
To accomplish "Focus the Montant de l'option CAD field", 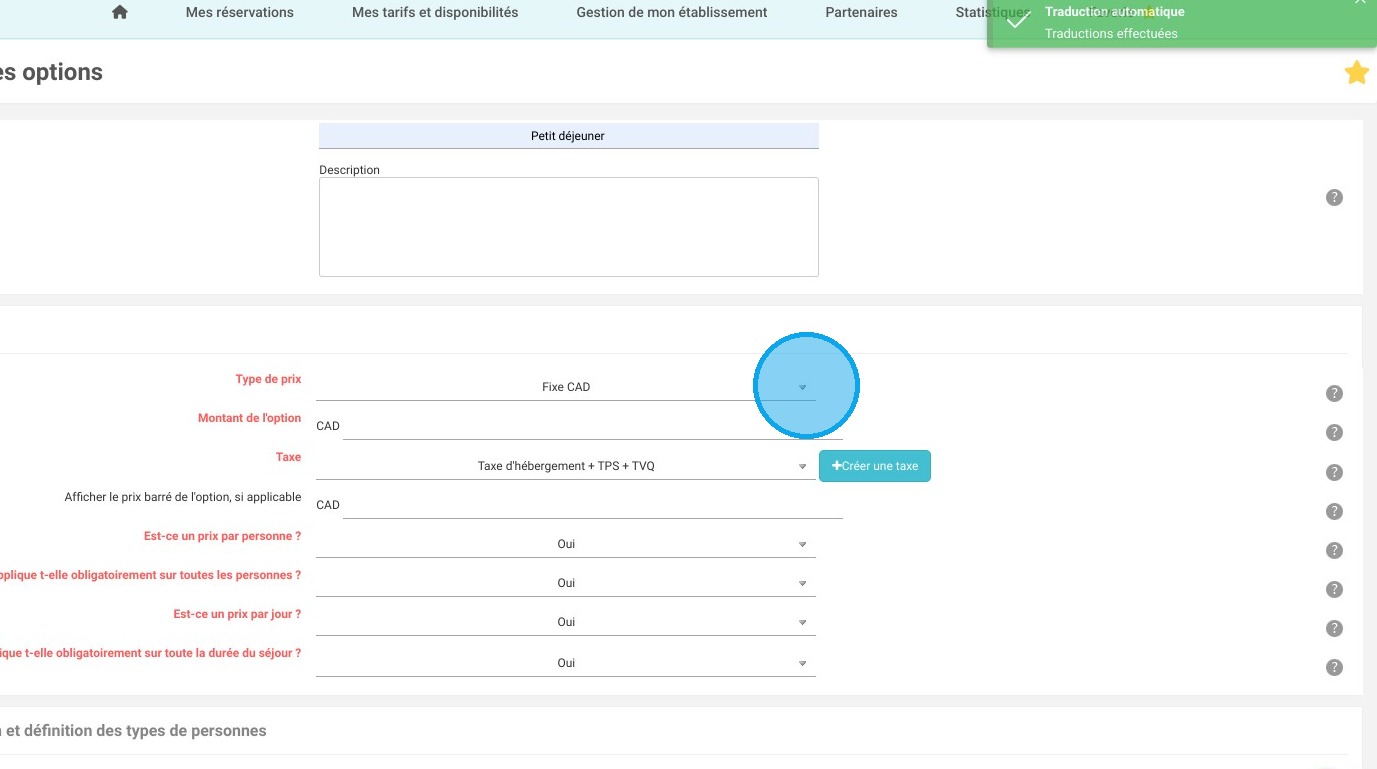I will (592, 426).
